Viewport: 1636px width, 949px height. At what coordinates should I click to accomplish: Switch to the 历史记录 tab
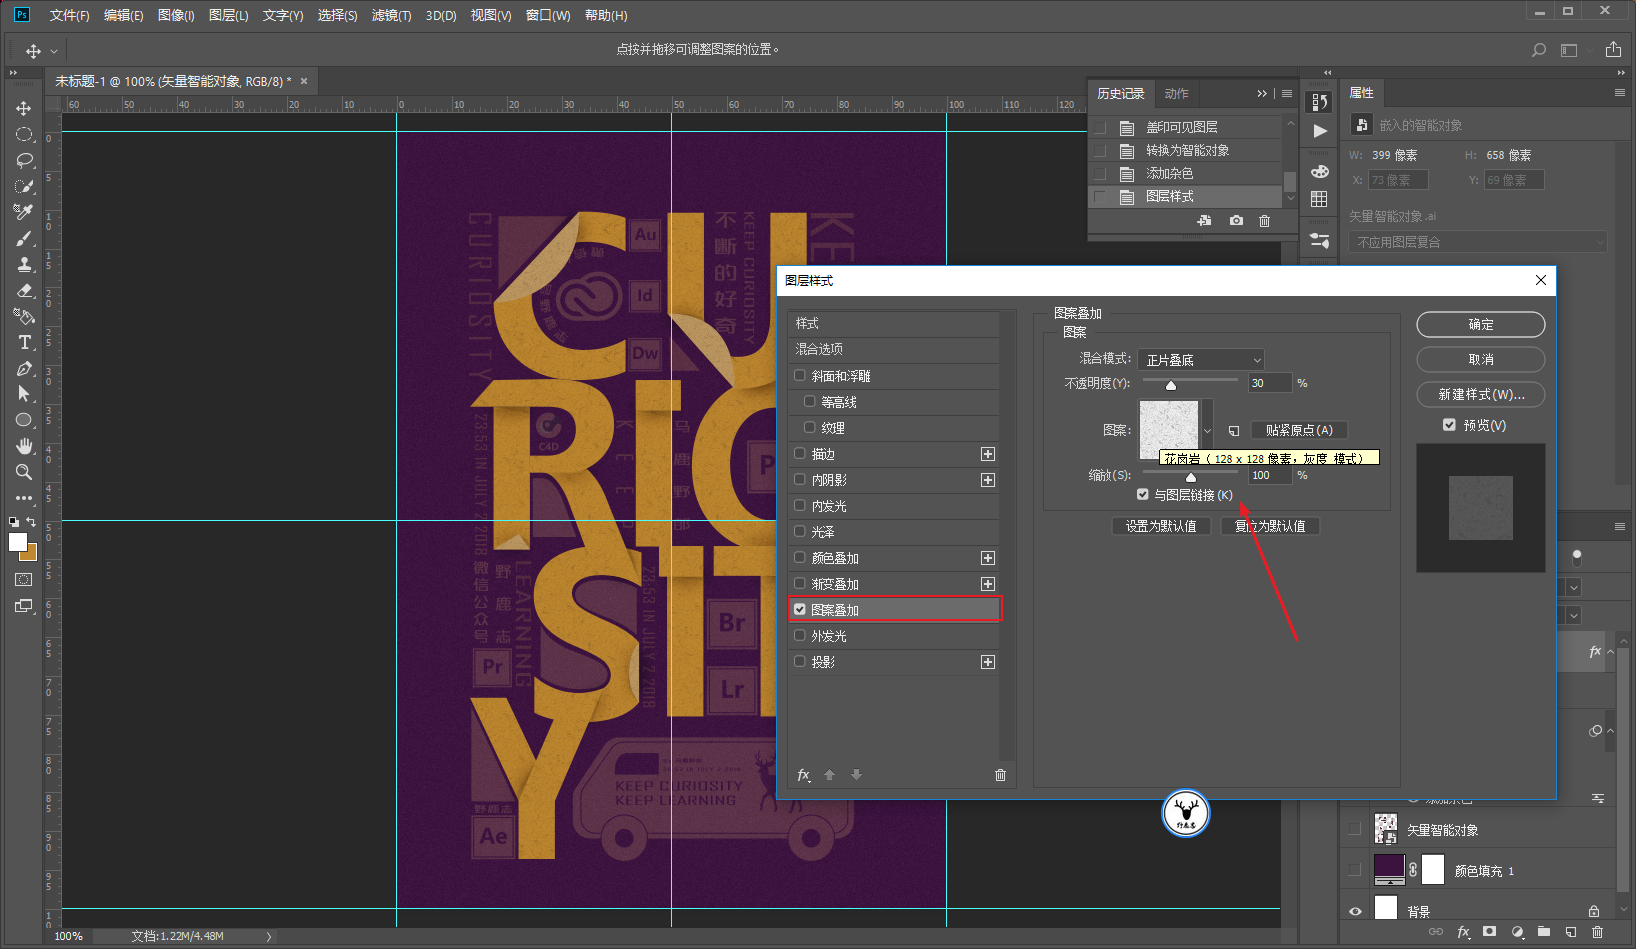(x=1120, y=93)
